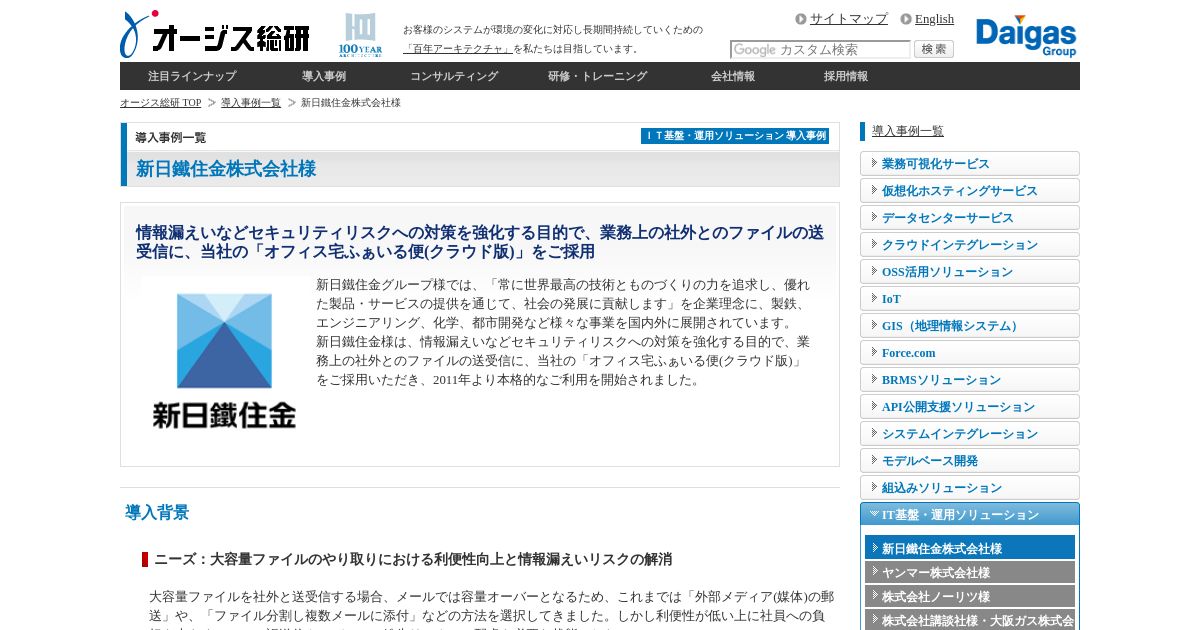Open 注目ラインナップ in the navigation bar
Screen dimensions: 1200x630
[x=192, y=76]
